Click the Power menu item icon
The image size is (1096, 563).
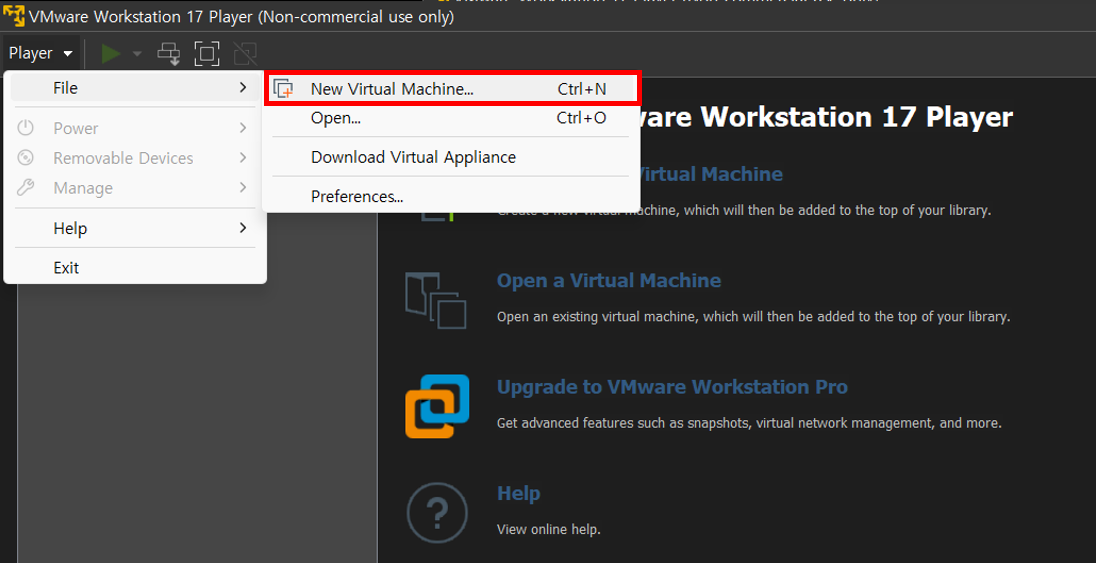[x=26, y=128]
